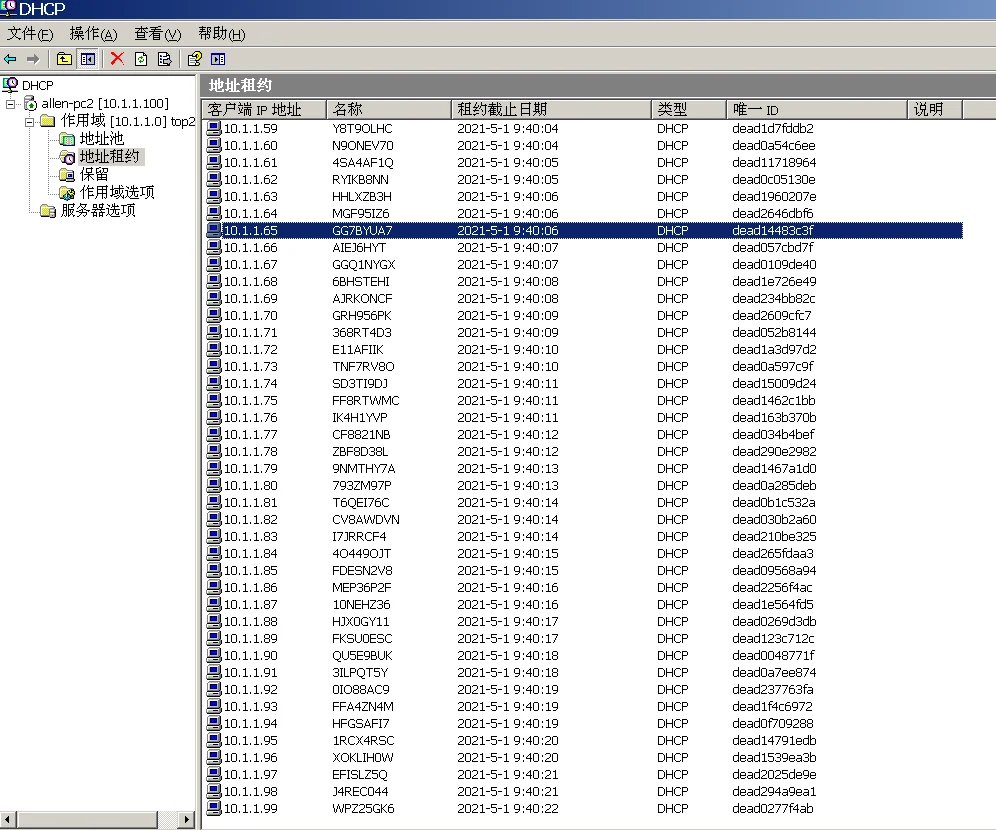Click the 保留 folder icon

click(67, 174)
